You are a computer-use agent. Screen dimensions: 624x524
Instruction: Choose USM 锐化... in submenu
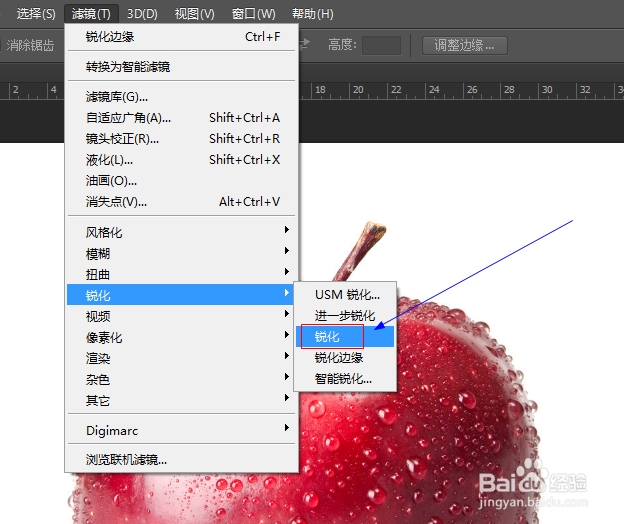coord(345,295)
